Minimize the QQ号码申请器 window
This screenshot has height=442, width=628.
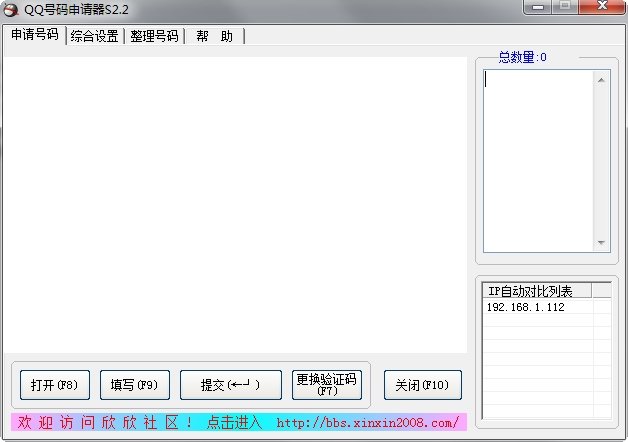coord(538,7)
